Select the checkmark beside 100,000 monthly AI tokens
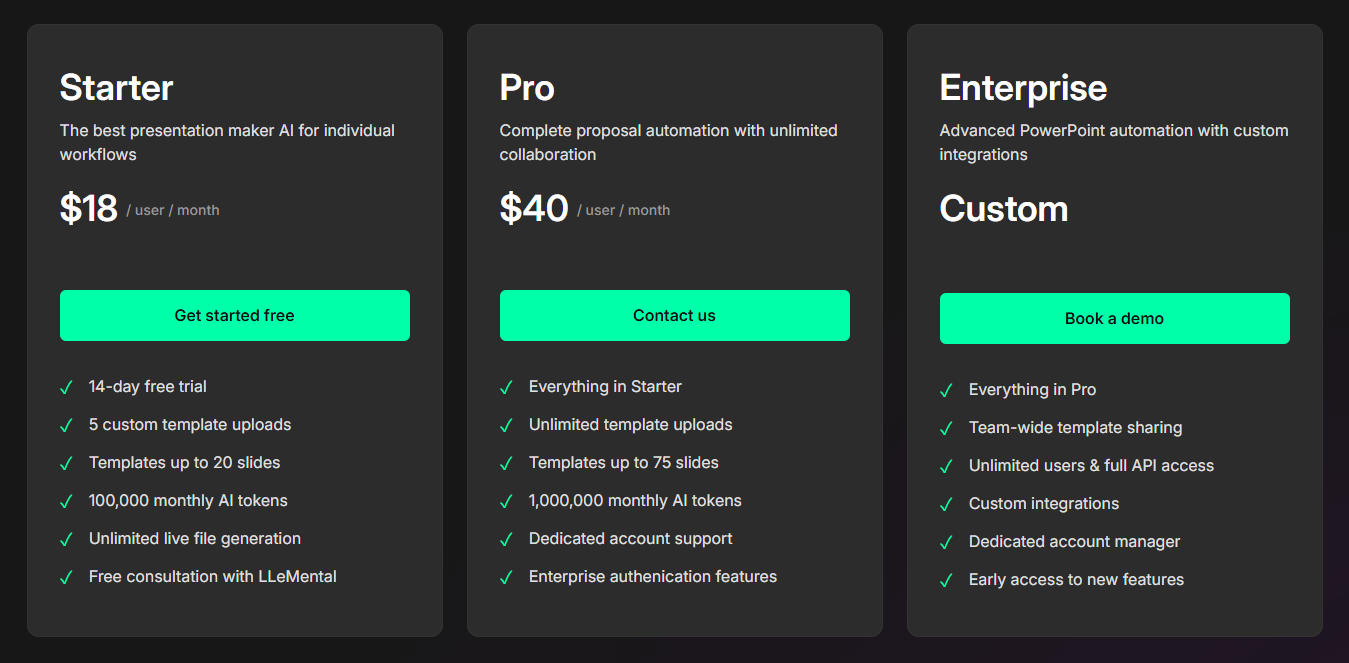Image resolution: width=1349 pixels, height=663 pixels. tap(66, 500)
